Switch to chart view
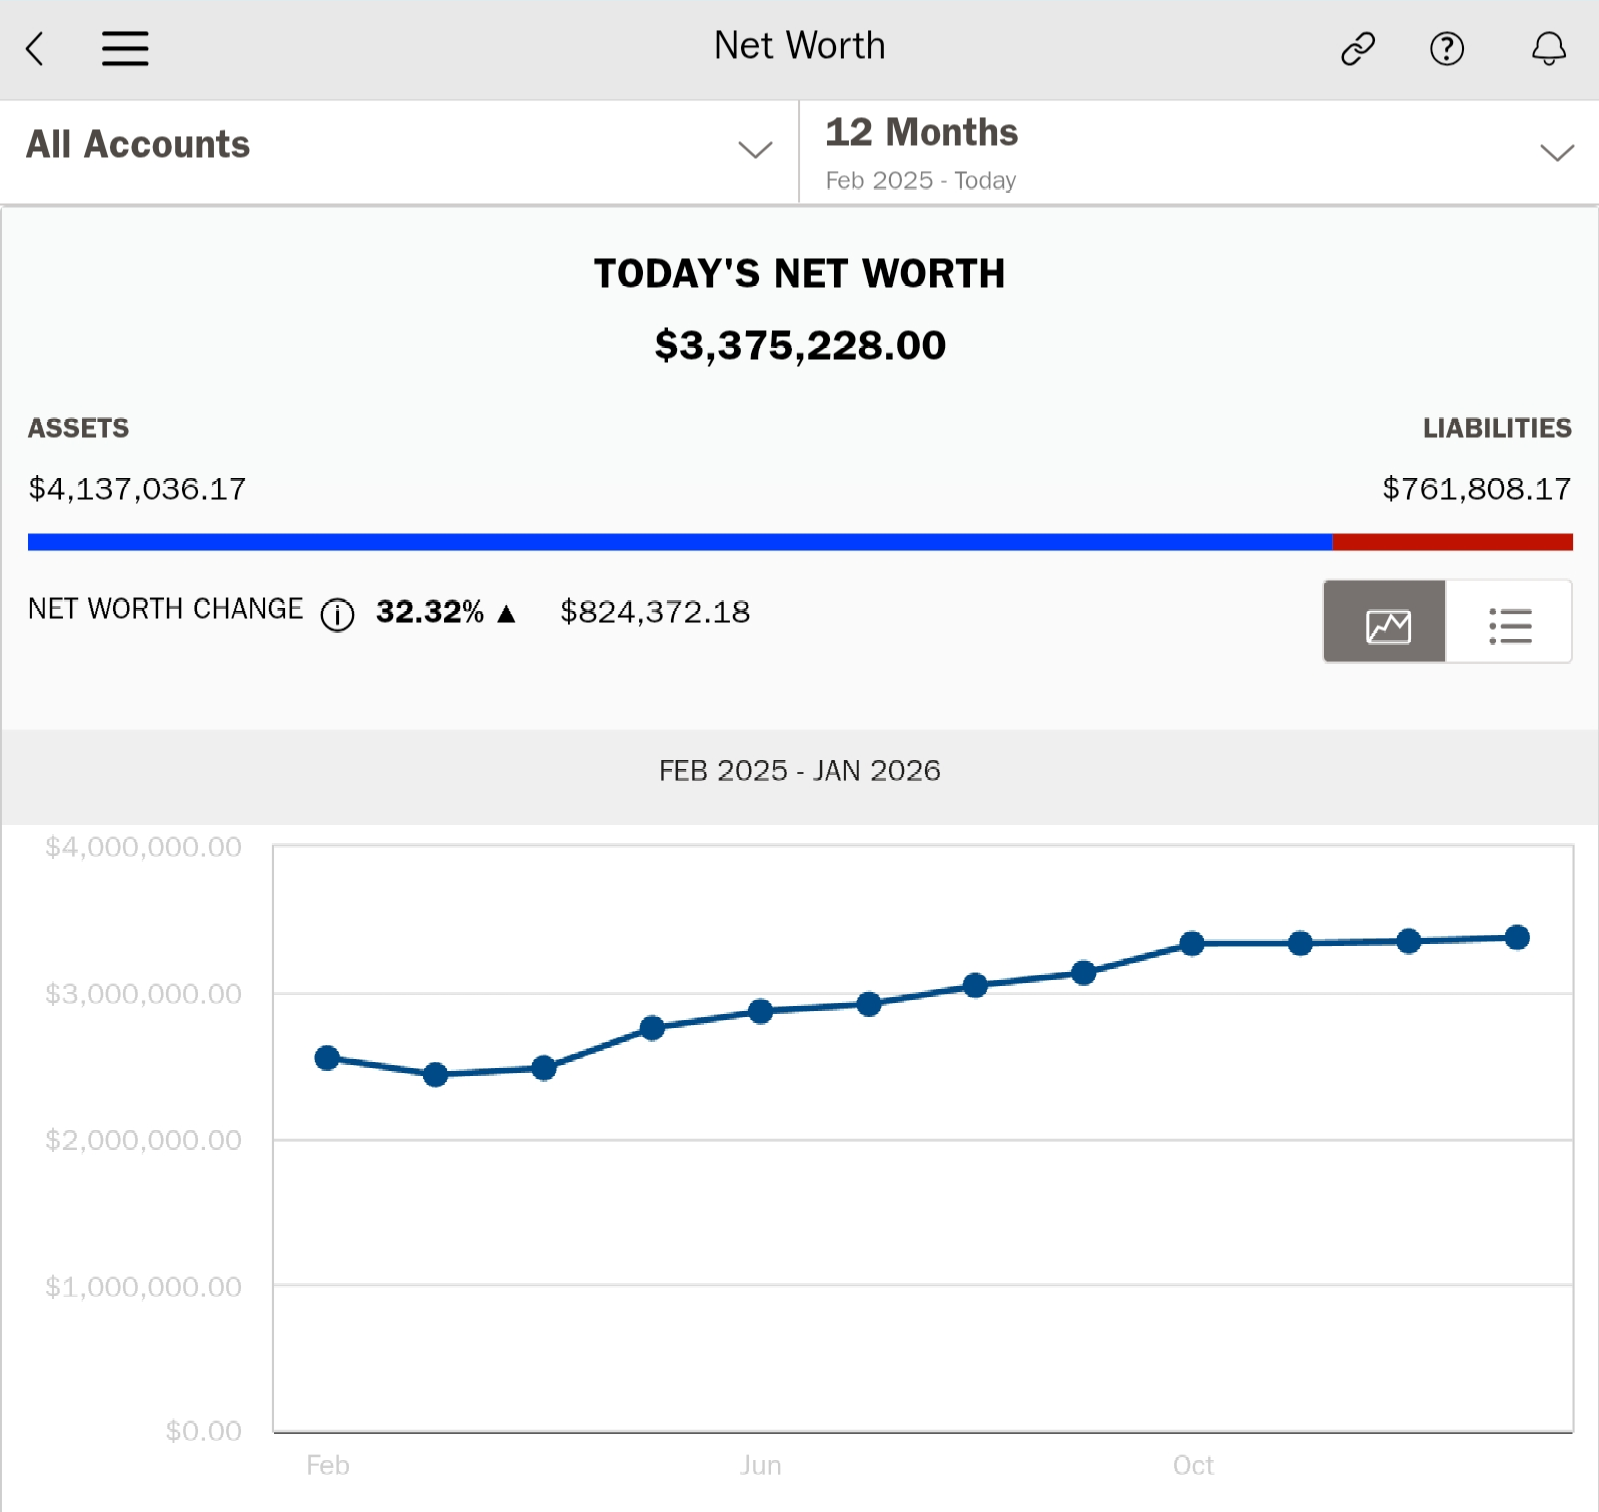 tap(1385, 621)
